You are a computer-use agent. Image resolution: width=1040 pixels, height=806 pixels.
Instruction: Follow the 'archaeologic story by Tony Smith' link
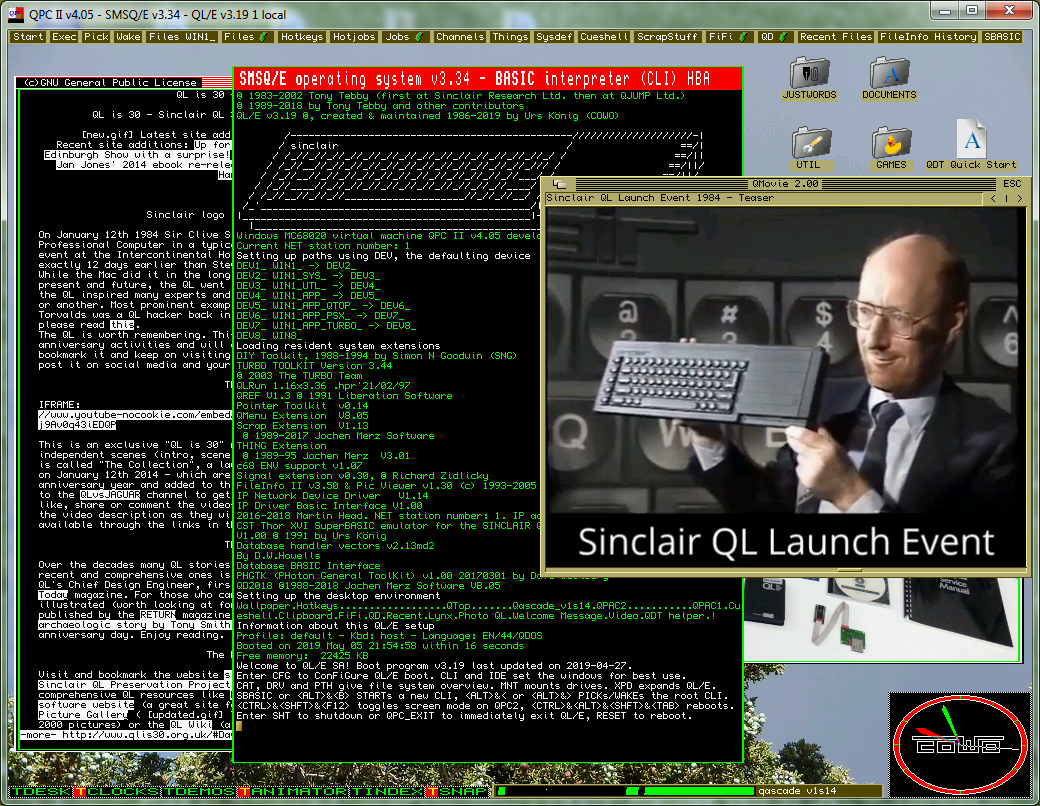point(135,625)
